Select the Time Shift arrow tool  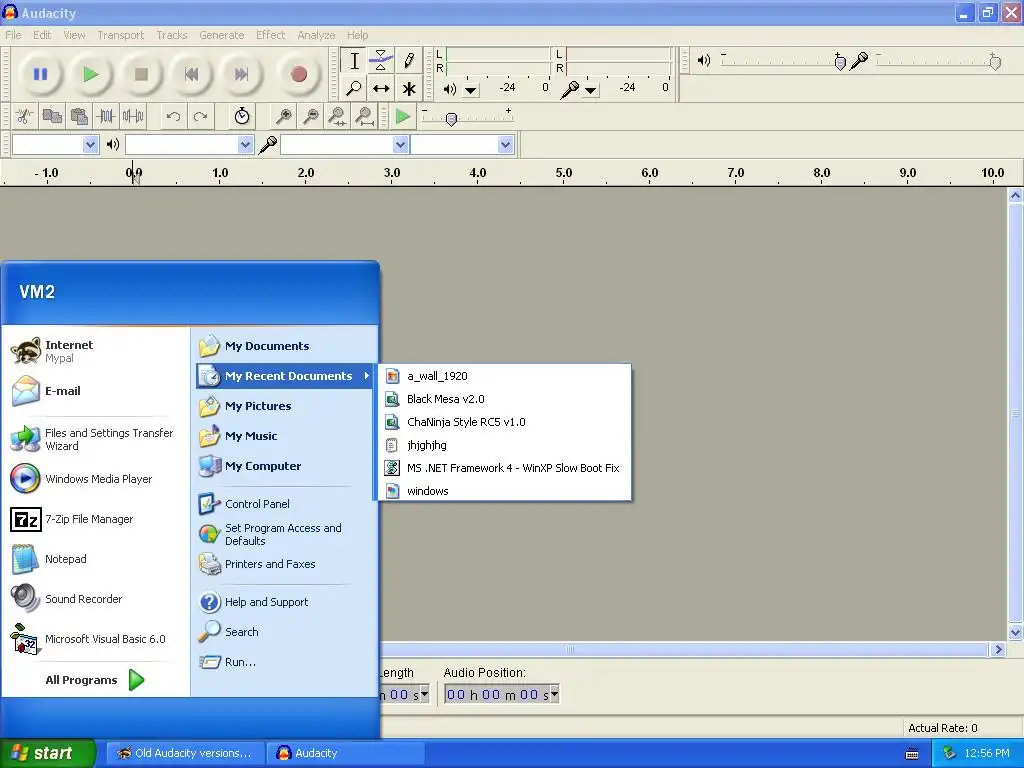coord(381,88)
